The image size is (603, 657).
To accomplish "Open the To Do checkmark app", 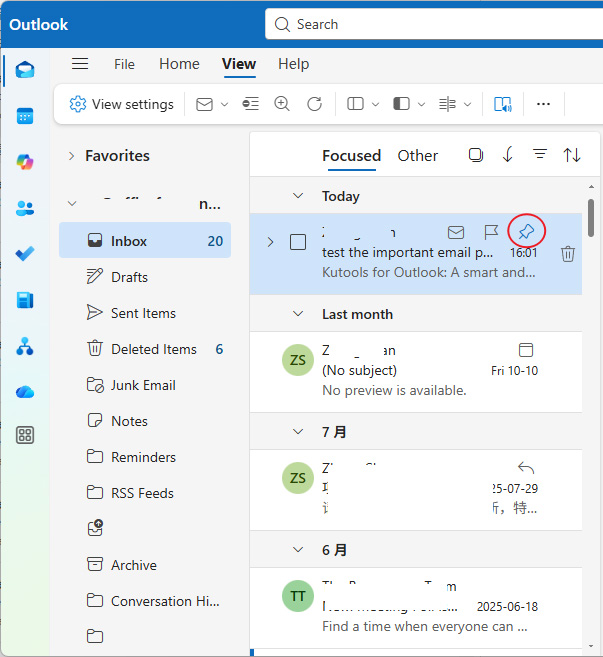I will click(x=25, y=253).
